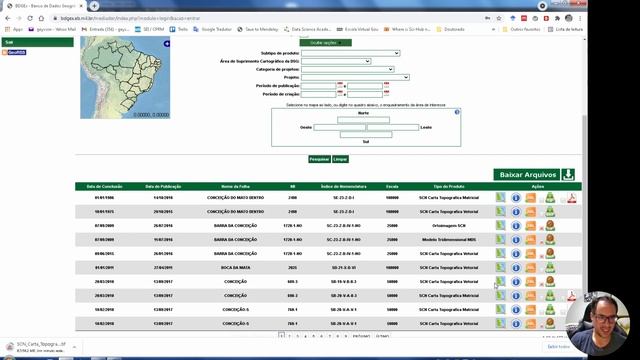Download file of Boca da Mata row
This screenshot has height=360, width=640.
coord(550,267)
